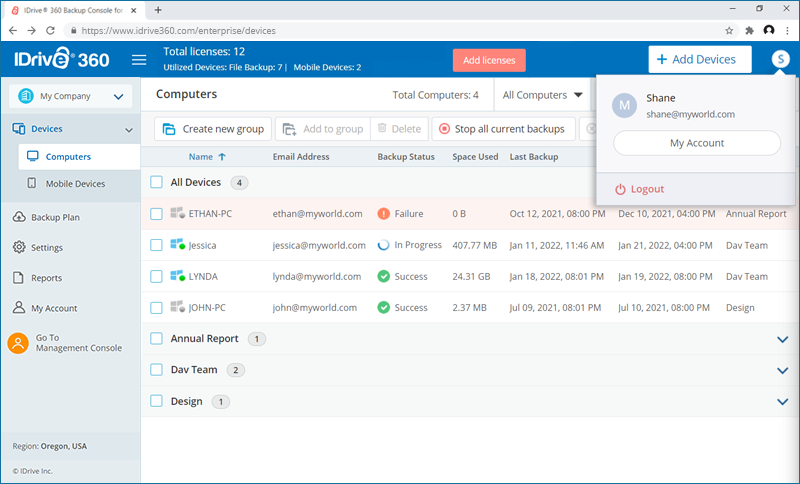Open the My Company dropdown
The image size is (800, 484).
70,96
